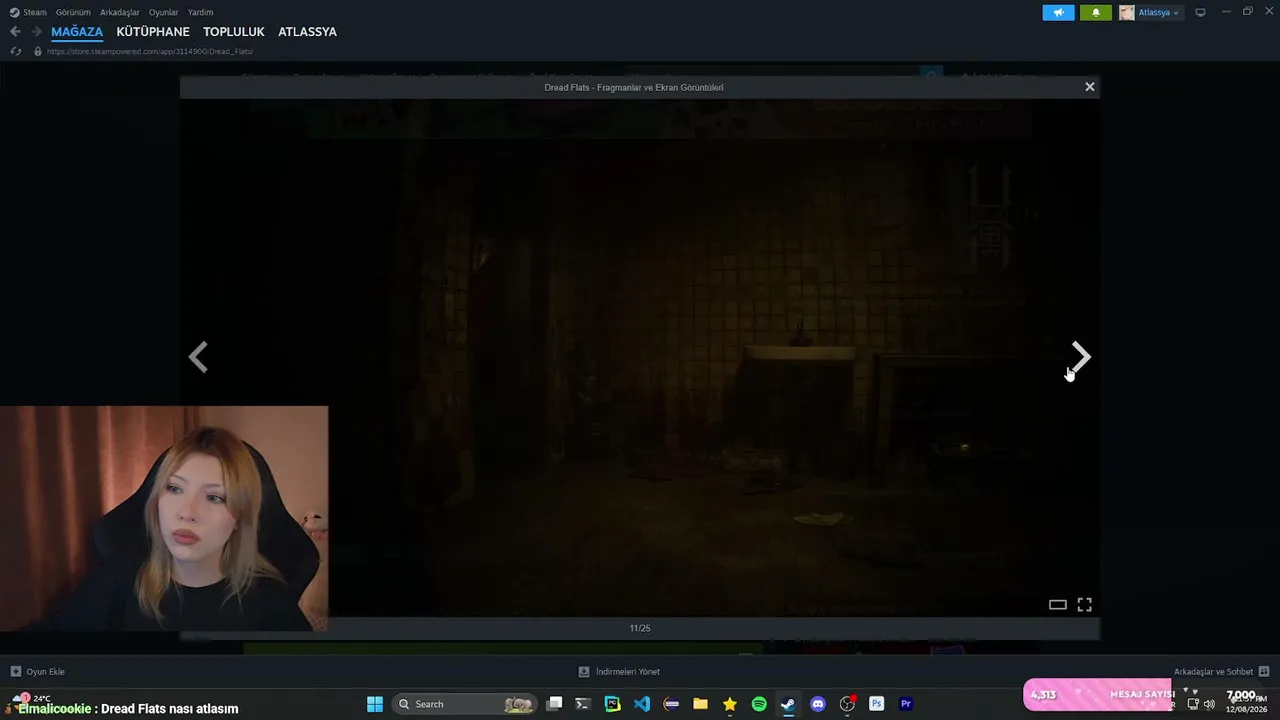This screenshot has height=720, width=1280.
Task: Navigate back using the Steam back arrow
Action: (x=15, y=32)
